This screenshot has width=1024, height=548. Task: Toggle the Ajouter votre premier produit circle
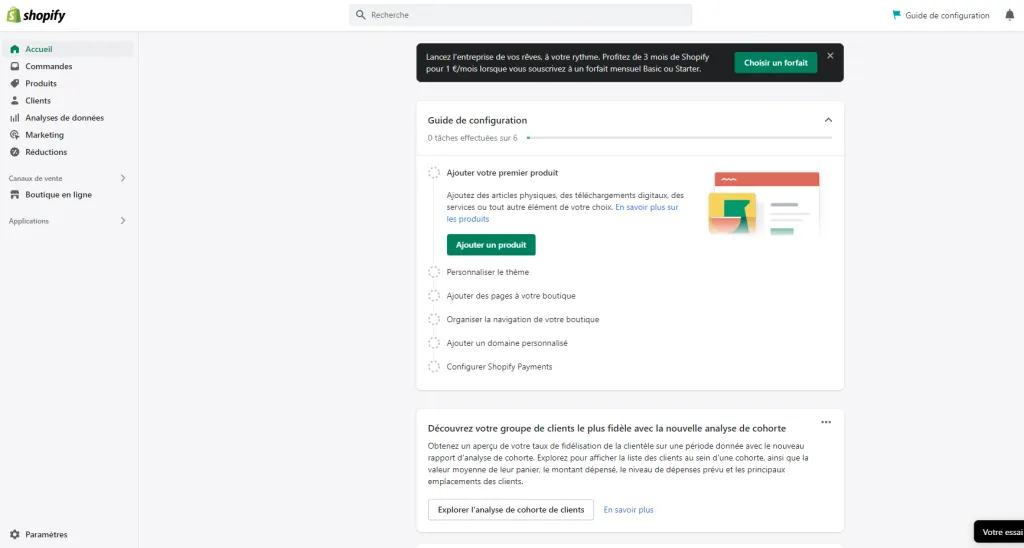pyautogui.click(x=434, y=173)
